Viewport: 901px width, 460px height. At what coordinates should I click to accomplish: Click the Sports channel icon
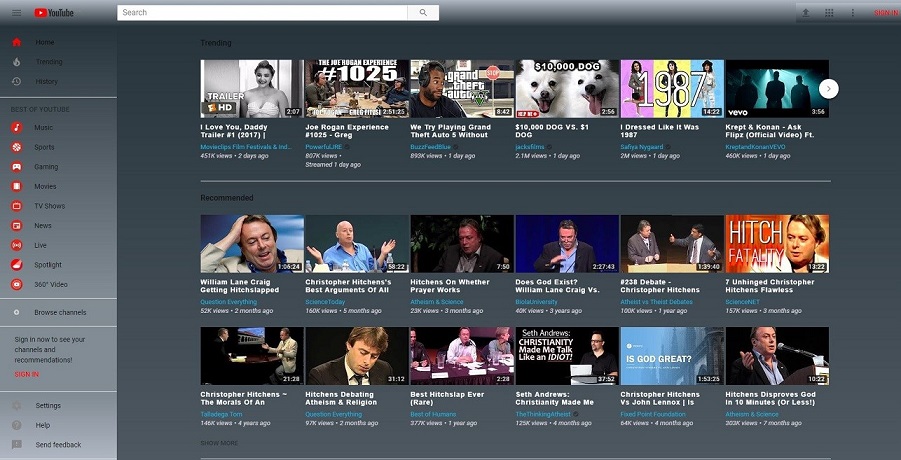tap(17, 147)
